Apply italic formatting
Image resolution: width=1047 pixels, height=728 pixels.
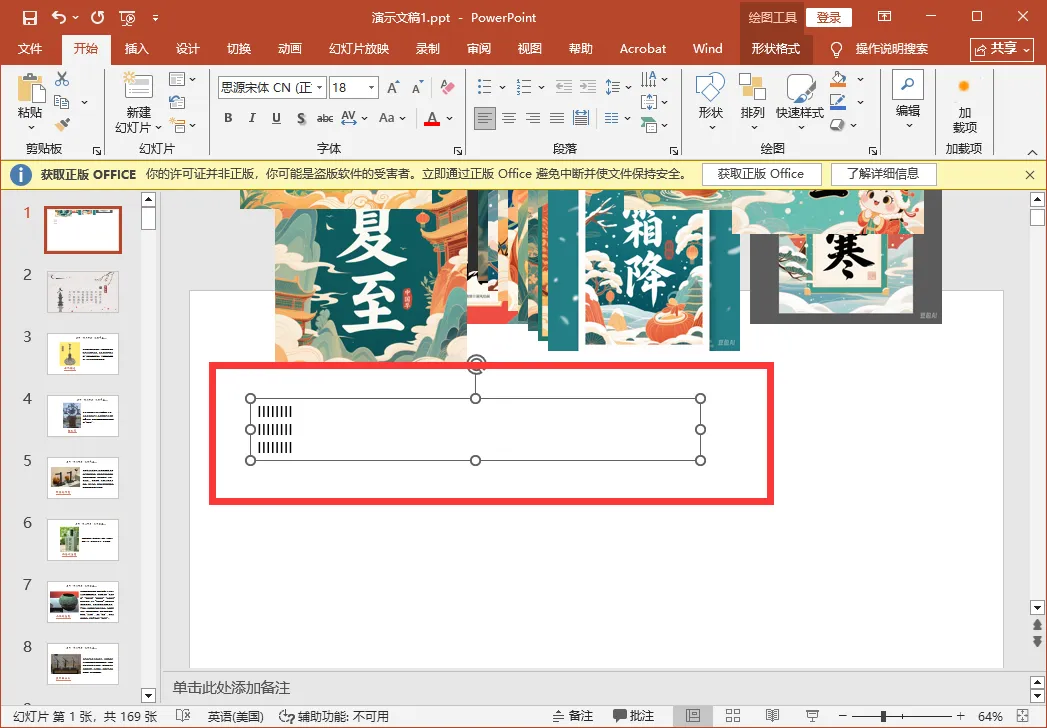252,118
